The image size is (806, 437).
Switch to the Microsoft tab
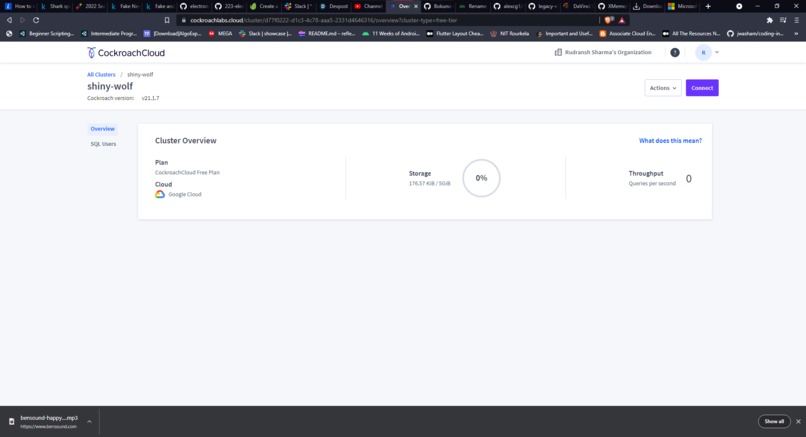click(x=683, y=6)
